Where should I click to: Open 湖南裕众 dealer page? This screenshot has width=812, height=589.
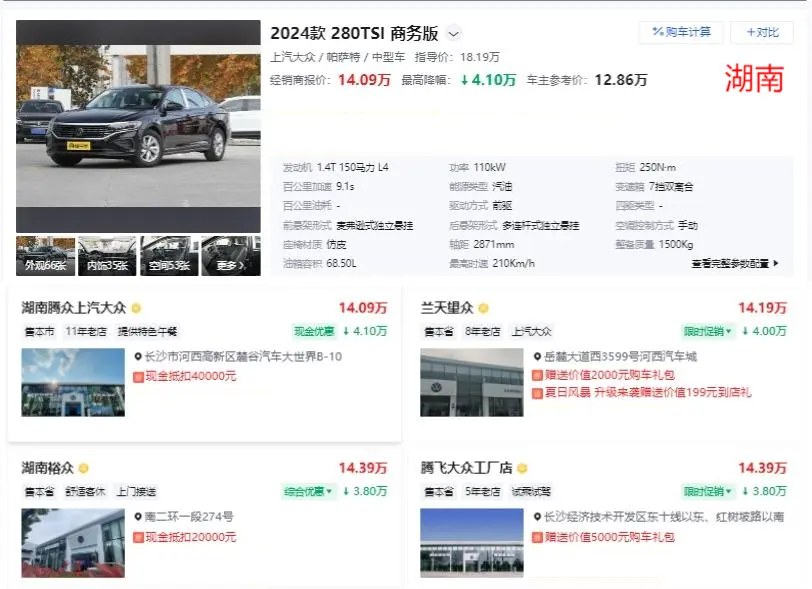click(47, 468)
